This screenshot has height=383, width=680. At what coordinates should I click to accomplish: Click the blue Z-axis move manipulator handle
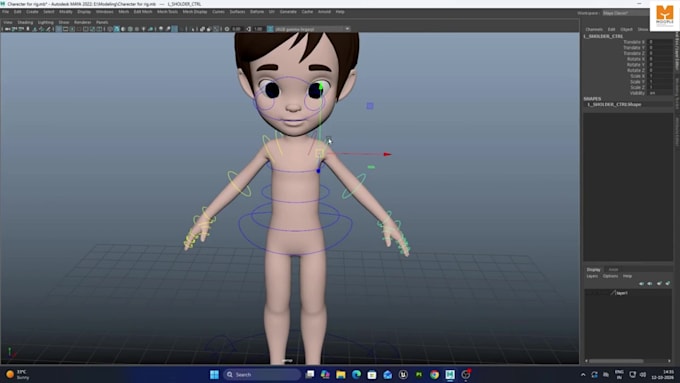[x=319, y=170]
